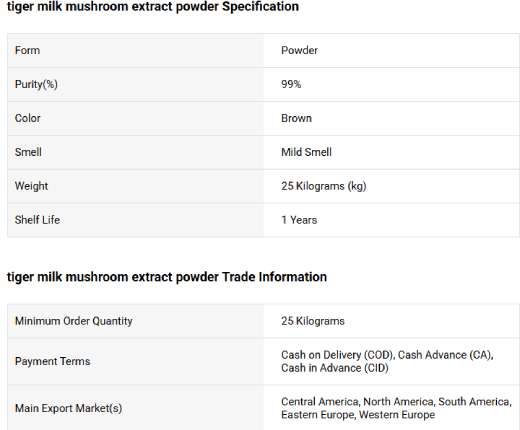Select the 'tiger milk mushroom extract powder Specification' heading
520x430 pixels.
[153, 7]
